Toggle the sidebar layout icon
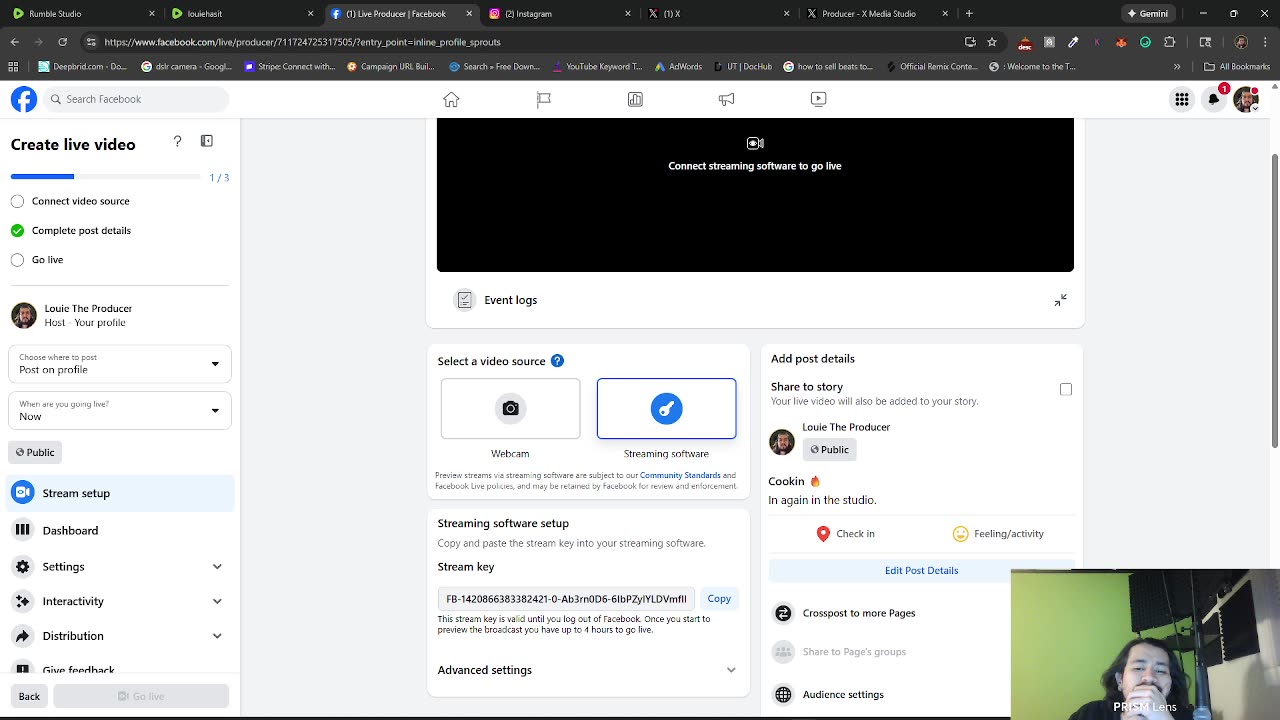The height and width of the screenshot is (720, 1280). click(x=207, y=141)
